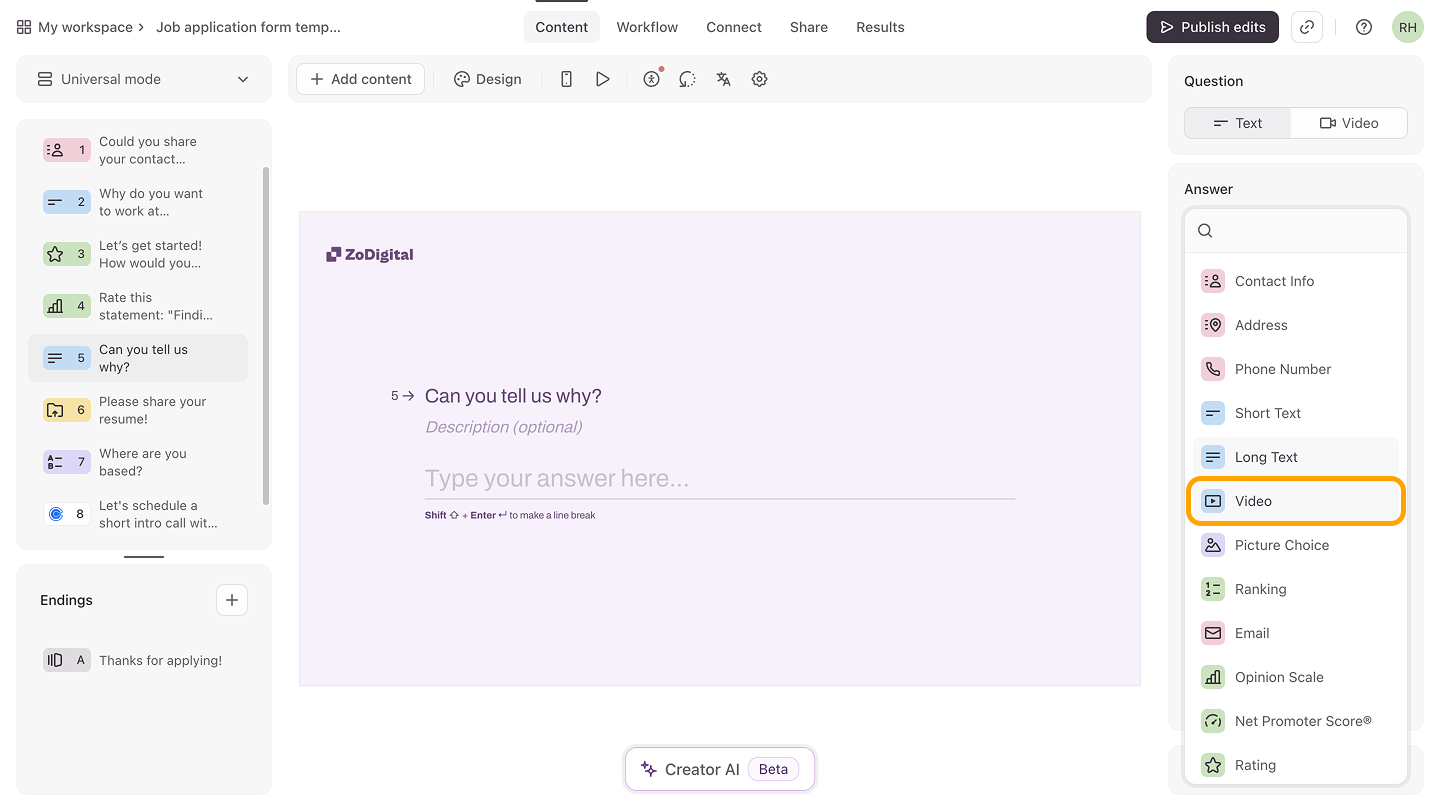This screenshot has width=1440, height=811.
Task: Open the help question mark icon
Action: 1364,27
